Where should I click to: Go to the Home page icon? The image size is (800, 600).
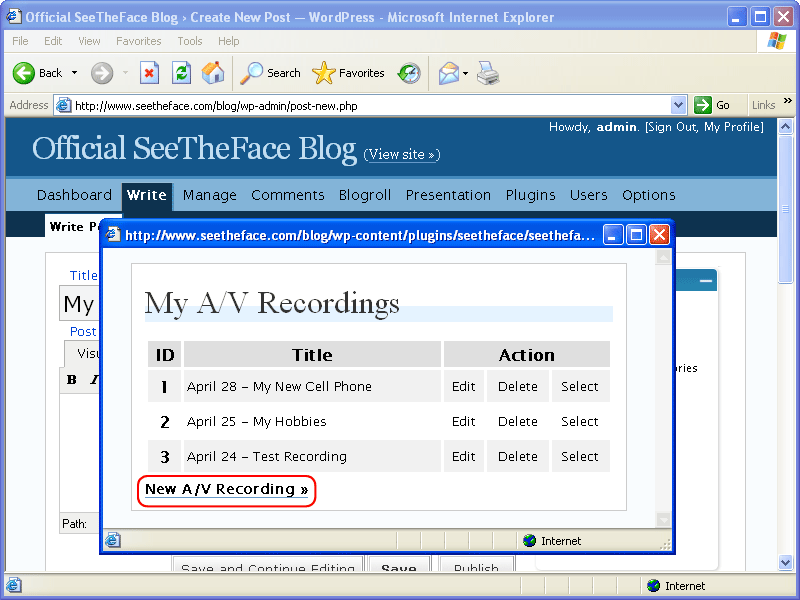(213, 73)
